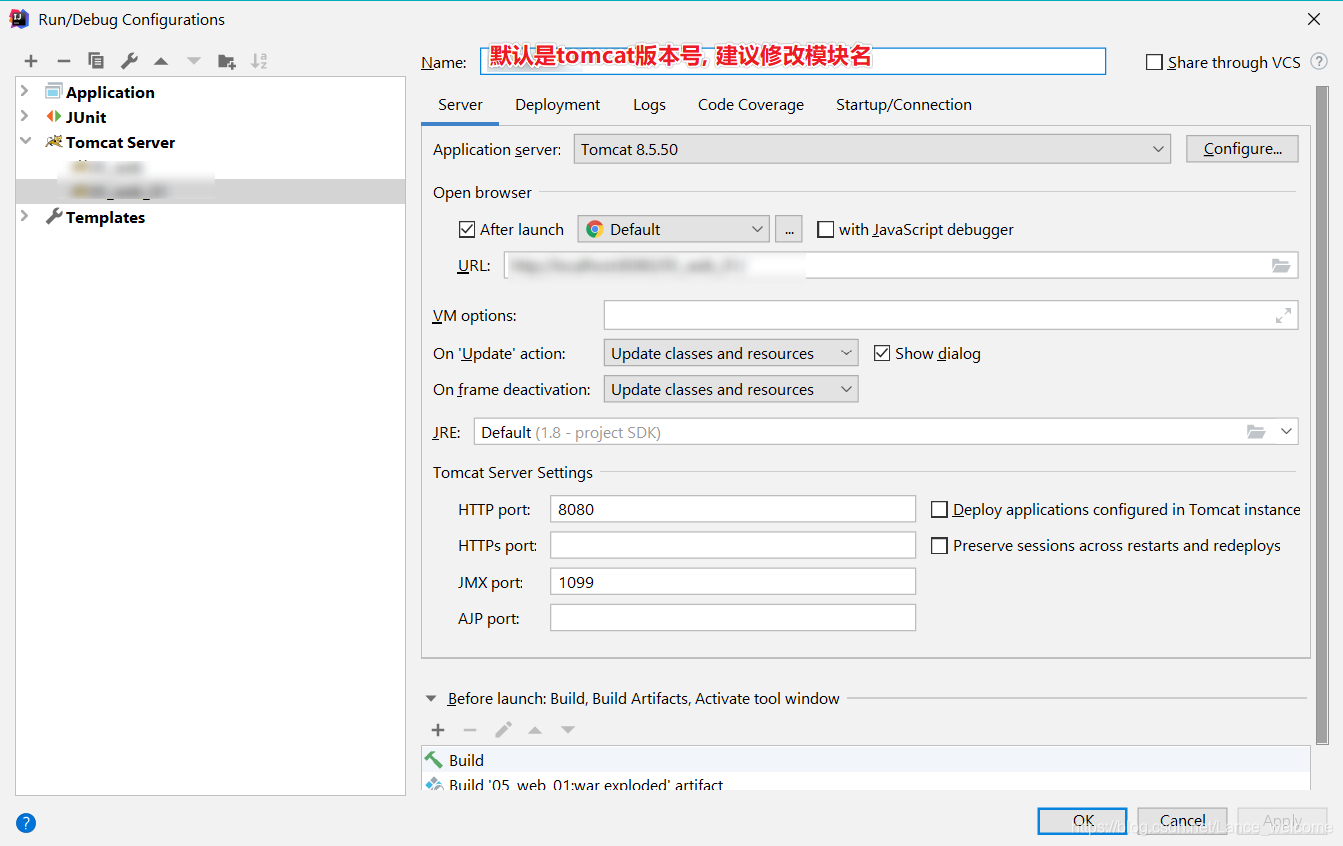1343x846 pixels.
Task: Create new folder for configurations
Action: (227, 61)
